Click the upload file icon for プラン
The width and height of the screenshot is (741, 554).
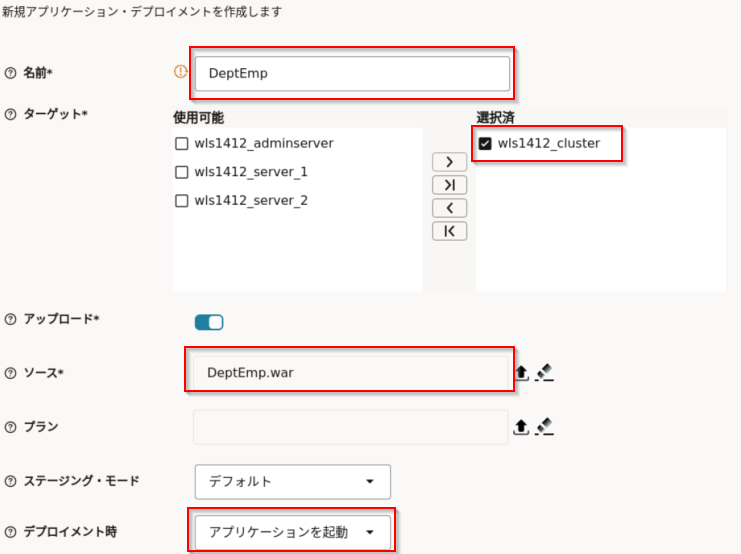point(521,427)
